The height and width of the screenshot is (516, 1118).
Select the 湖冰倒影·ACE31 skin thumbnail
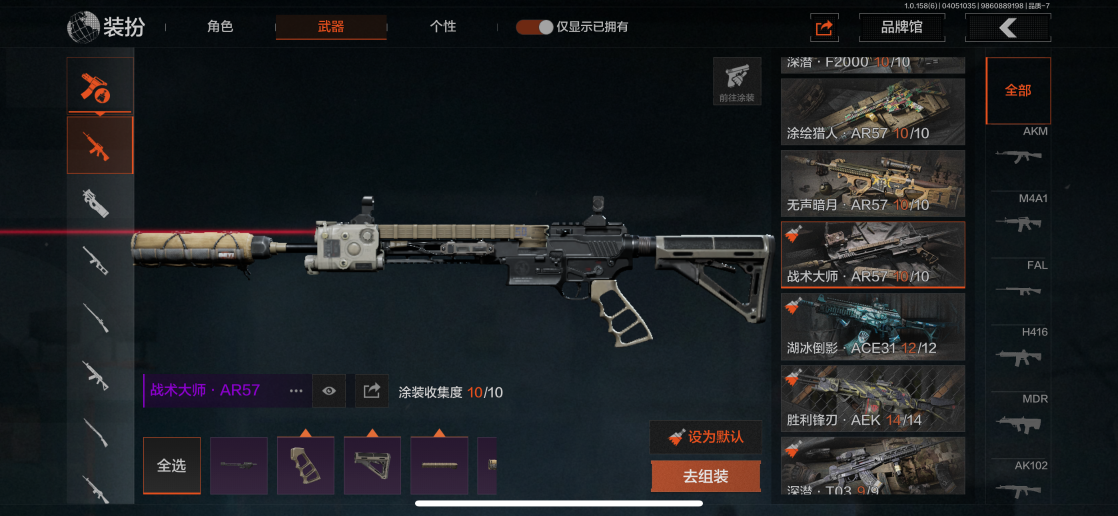point(873,326)
